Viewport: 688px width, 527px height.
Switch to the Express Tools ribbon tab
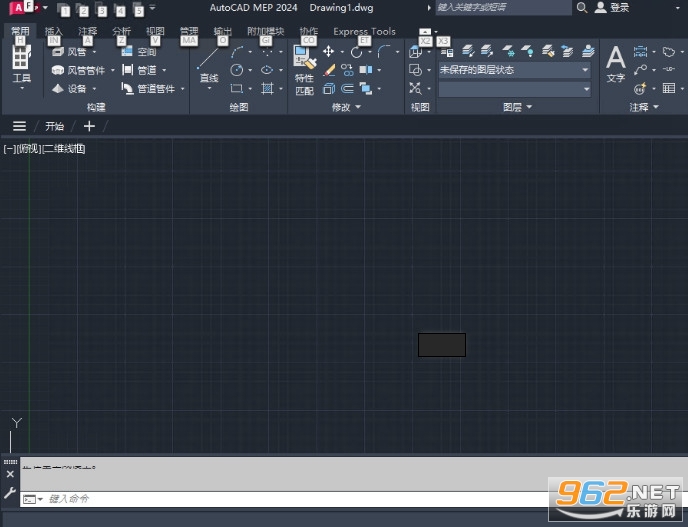(364, 31)
